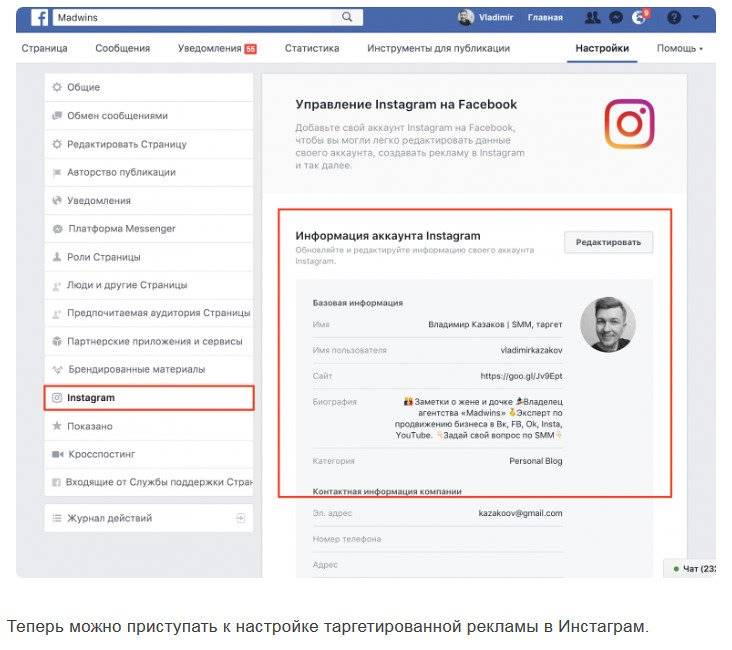Click the Редактировать button
This screenshot has height=650, width=732.
coord(608,242)
